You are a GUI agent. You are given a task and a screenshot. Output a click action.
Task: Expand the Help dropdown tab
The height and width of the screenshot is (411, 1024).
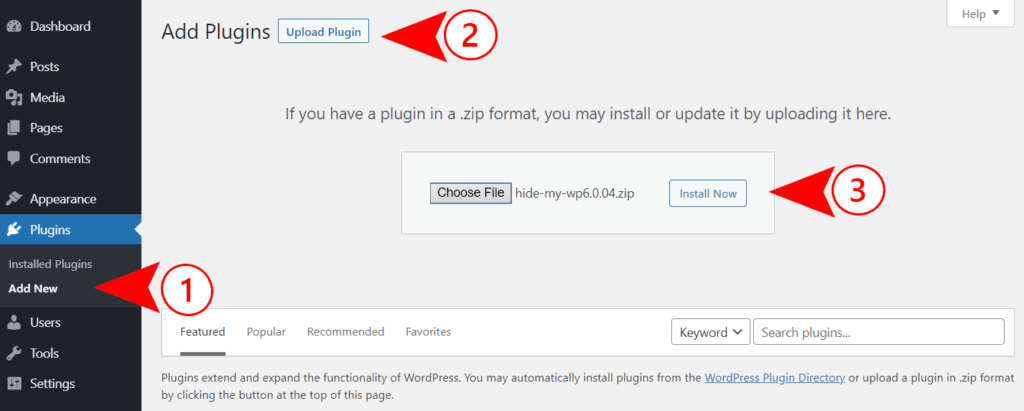[x=979, y=14]
